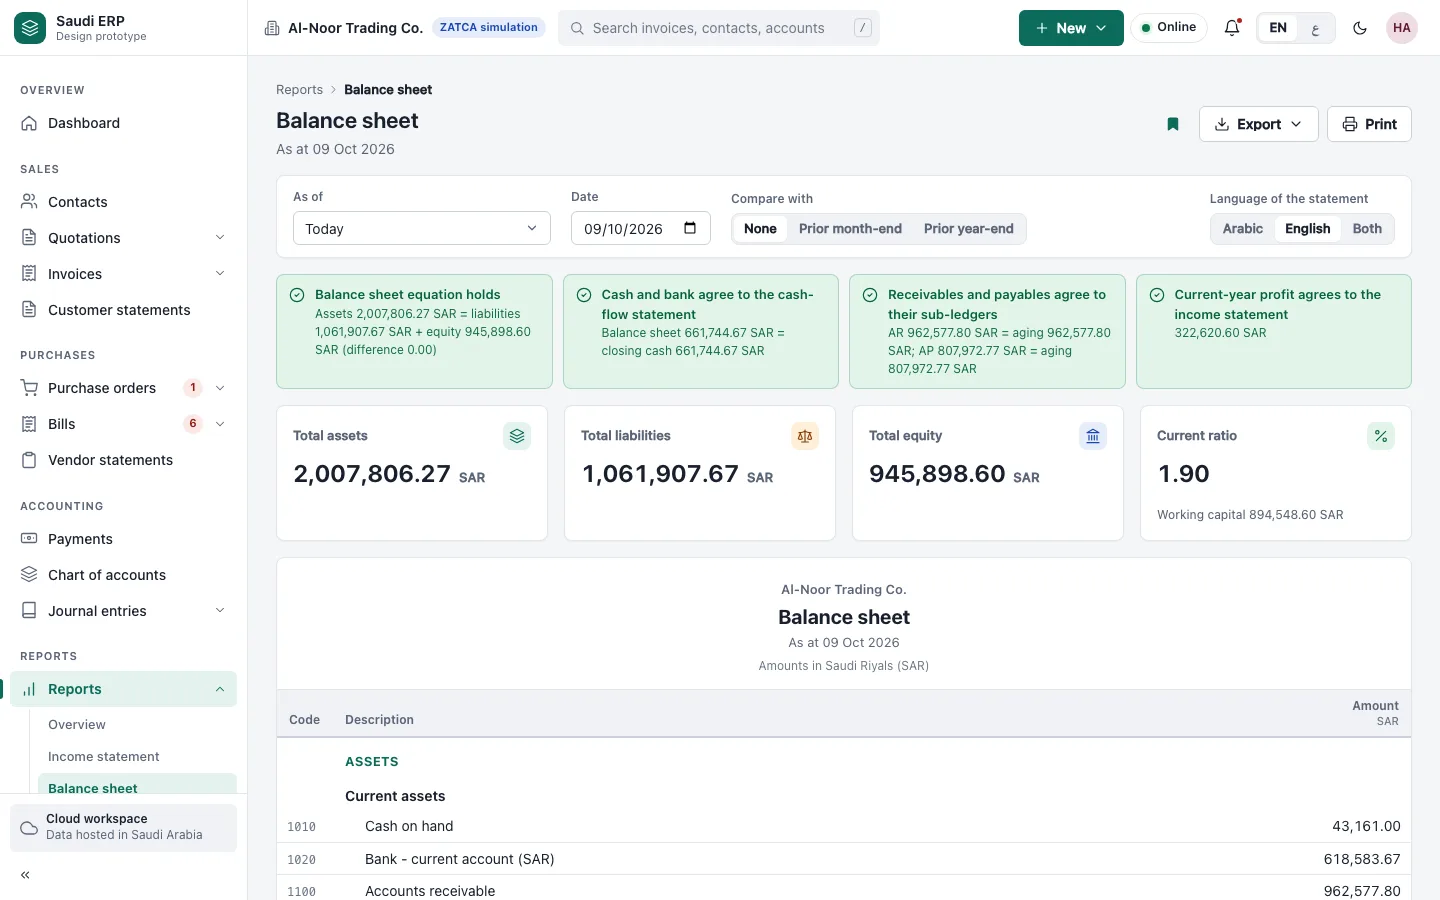Compare with Prior month-end
The height and width of the screenshot is (900, 1440).
[x=850, y=229]
